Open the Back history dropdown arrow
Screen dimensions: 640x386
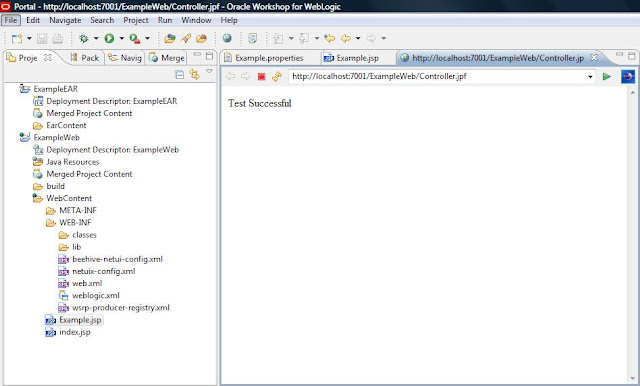pos(358,38)
